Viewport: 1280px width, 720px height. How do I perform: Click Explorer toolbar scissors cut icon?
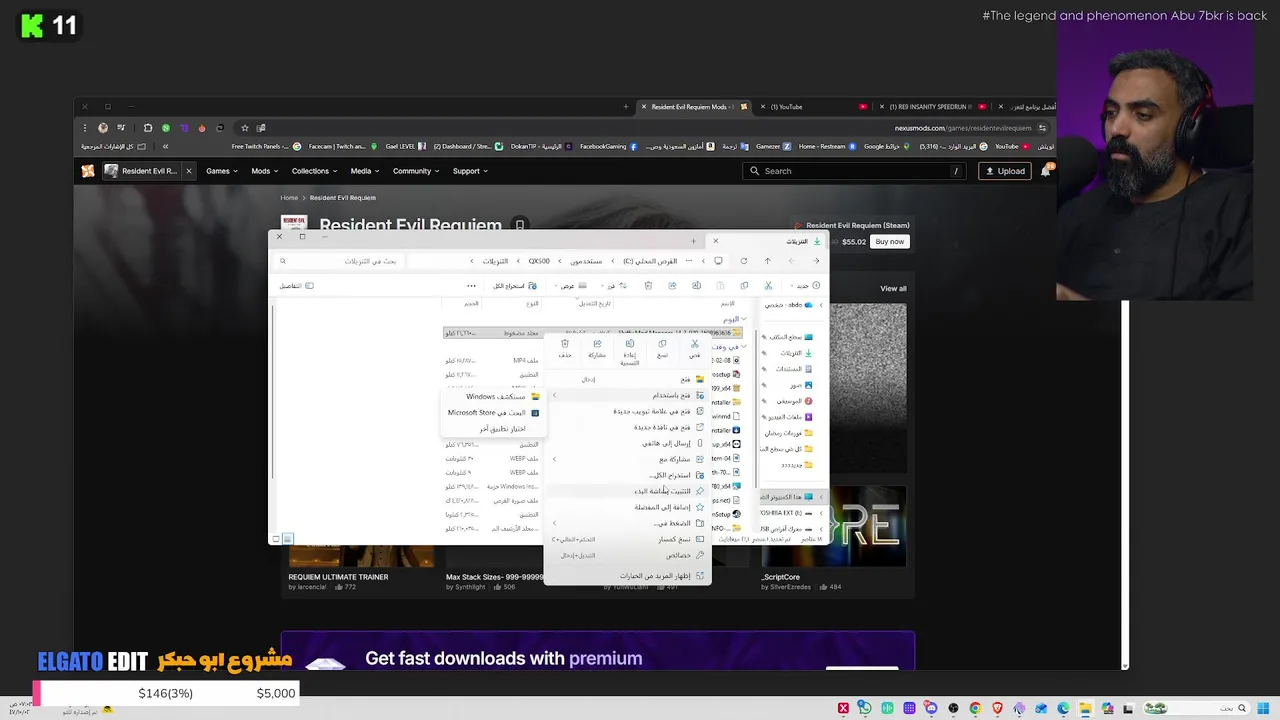pos(768,286)
